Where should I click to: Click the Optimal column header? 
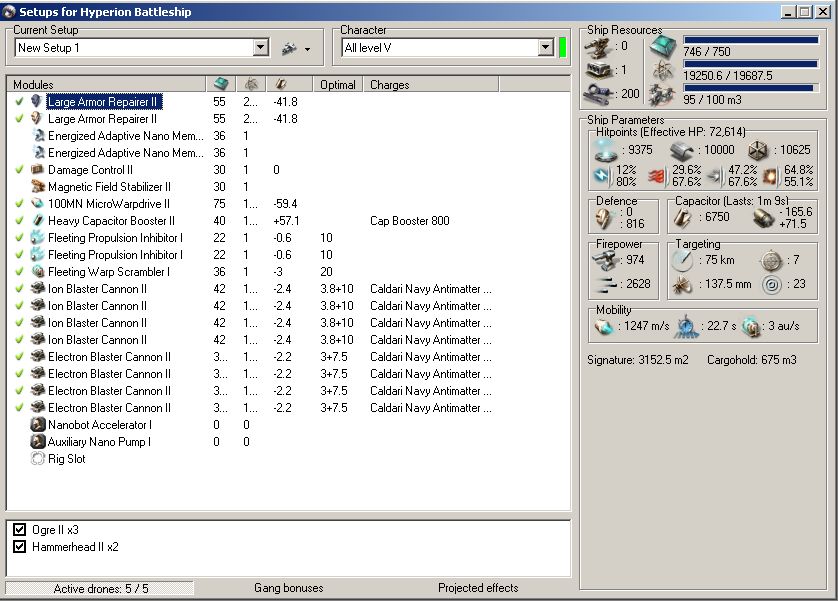point(338,84)
